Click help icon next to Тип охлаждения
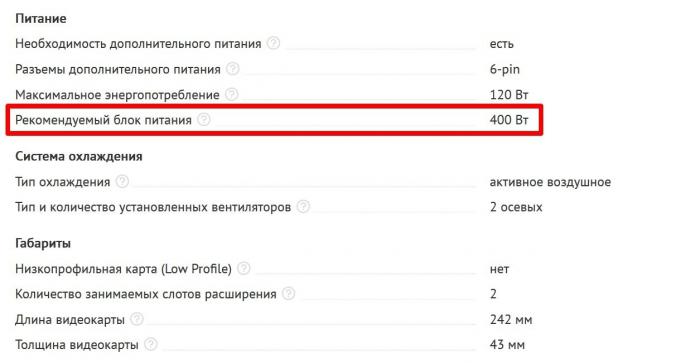700x363 pixels. [x=122, y=181]
